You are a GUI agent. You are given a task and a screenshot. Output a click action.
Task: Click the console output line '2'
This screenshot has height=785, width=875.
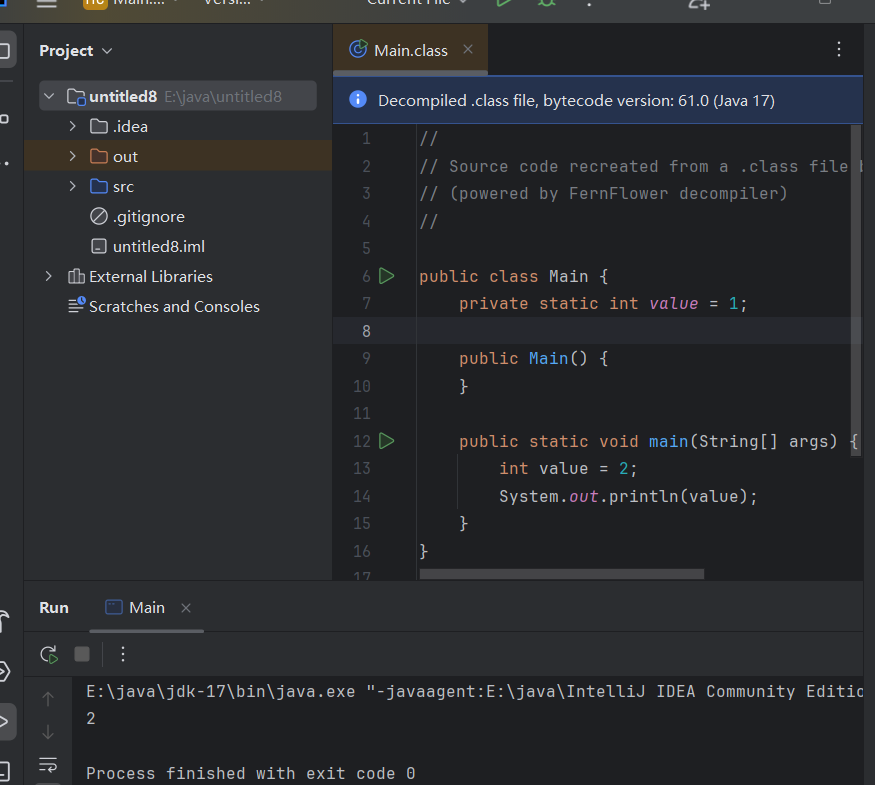tap(90, 719)
